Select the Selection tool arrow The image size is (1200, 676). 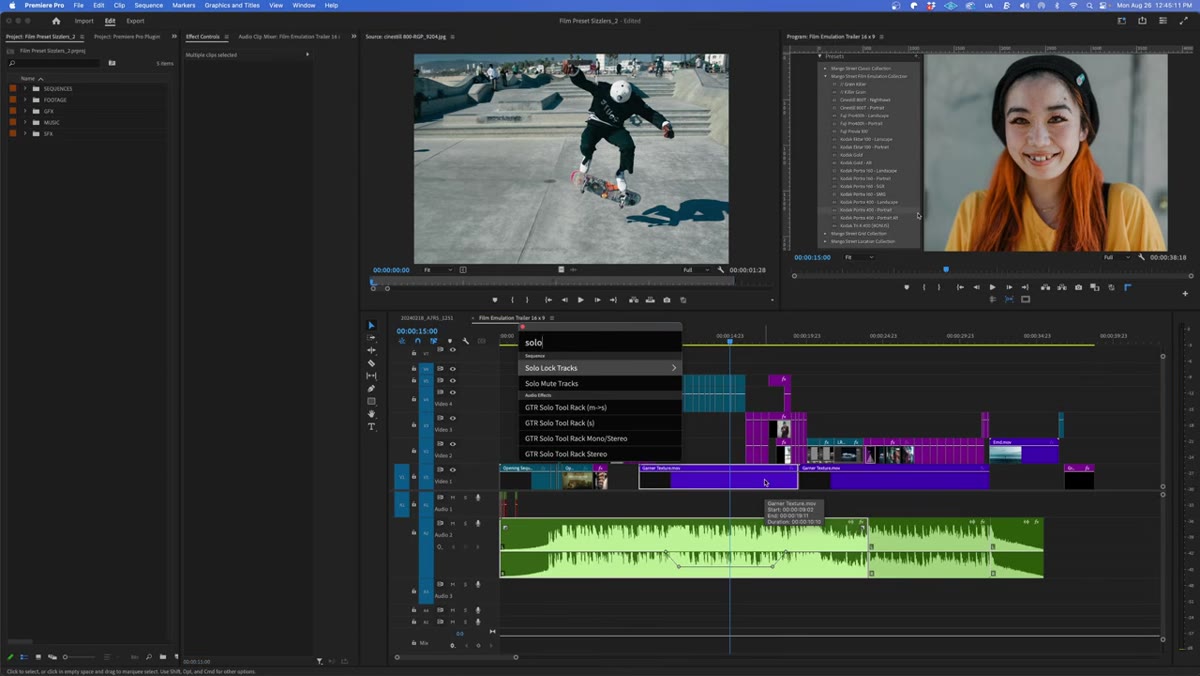pos(371,325)
